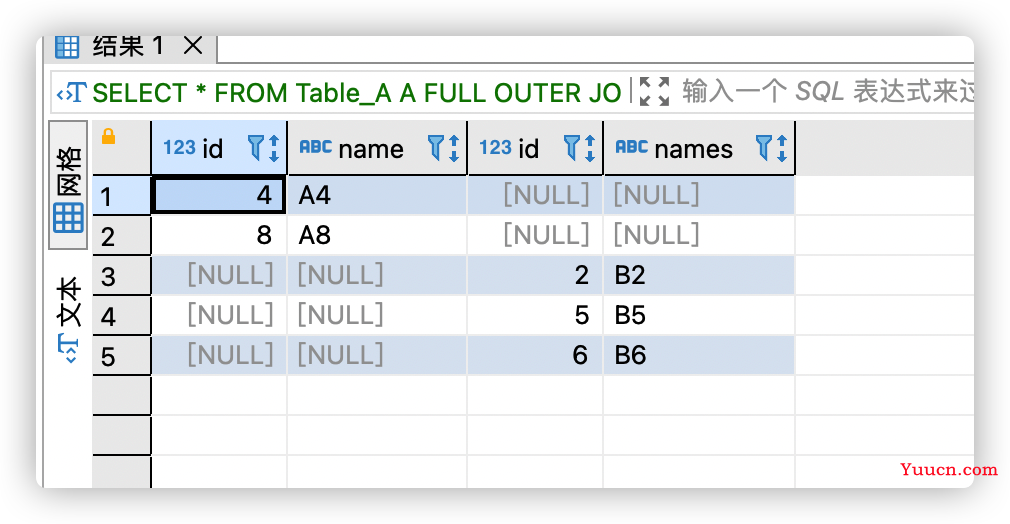Screen dimensions: 1010x524
Task: Open filter icon in names column header
Action: click(763, 148)
